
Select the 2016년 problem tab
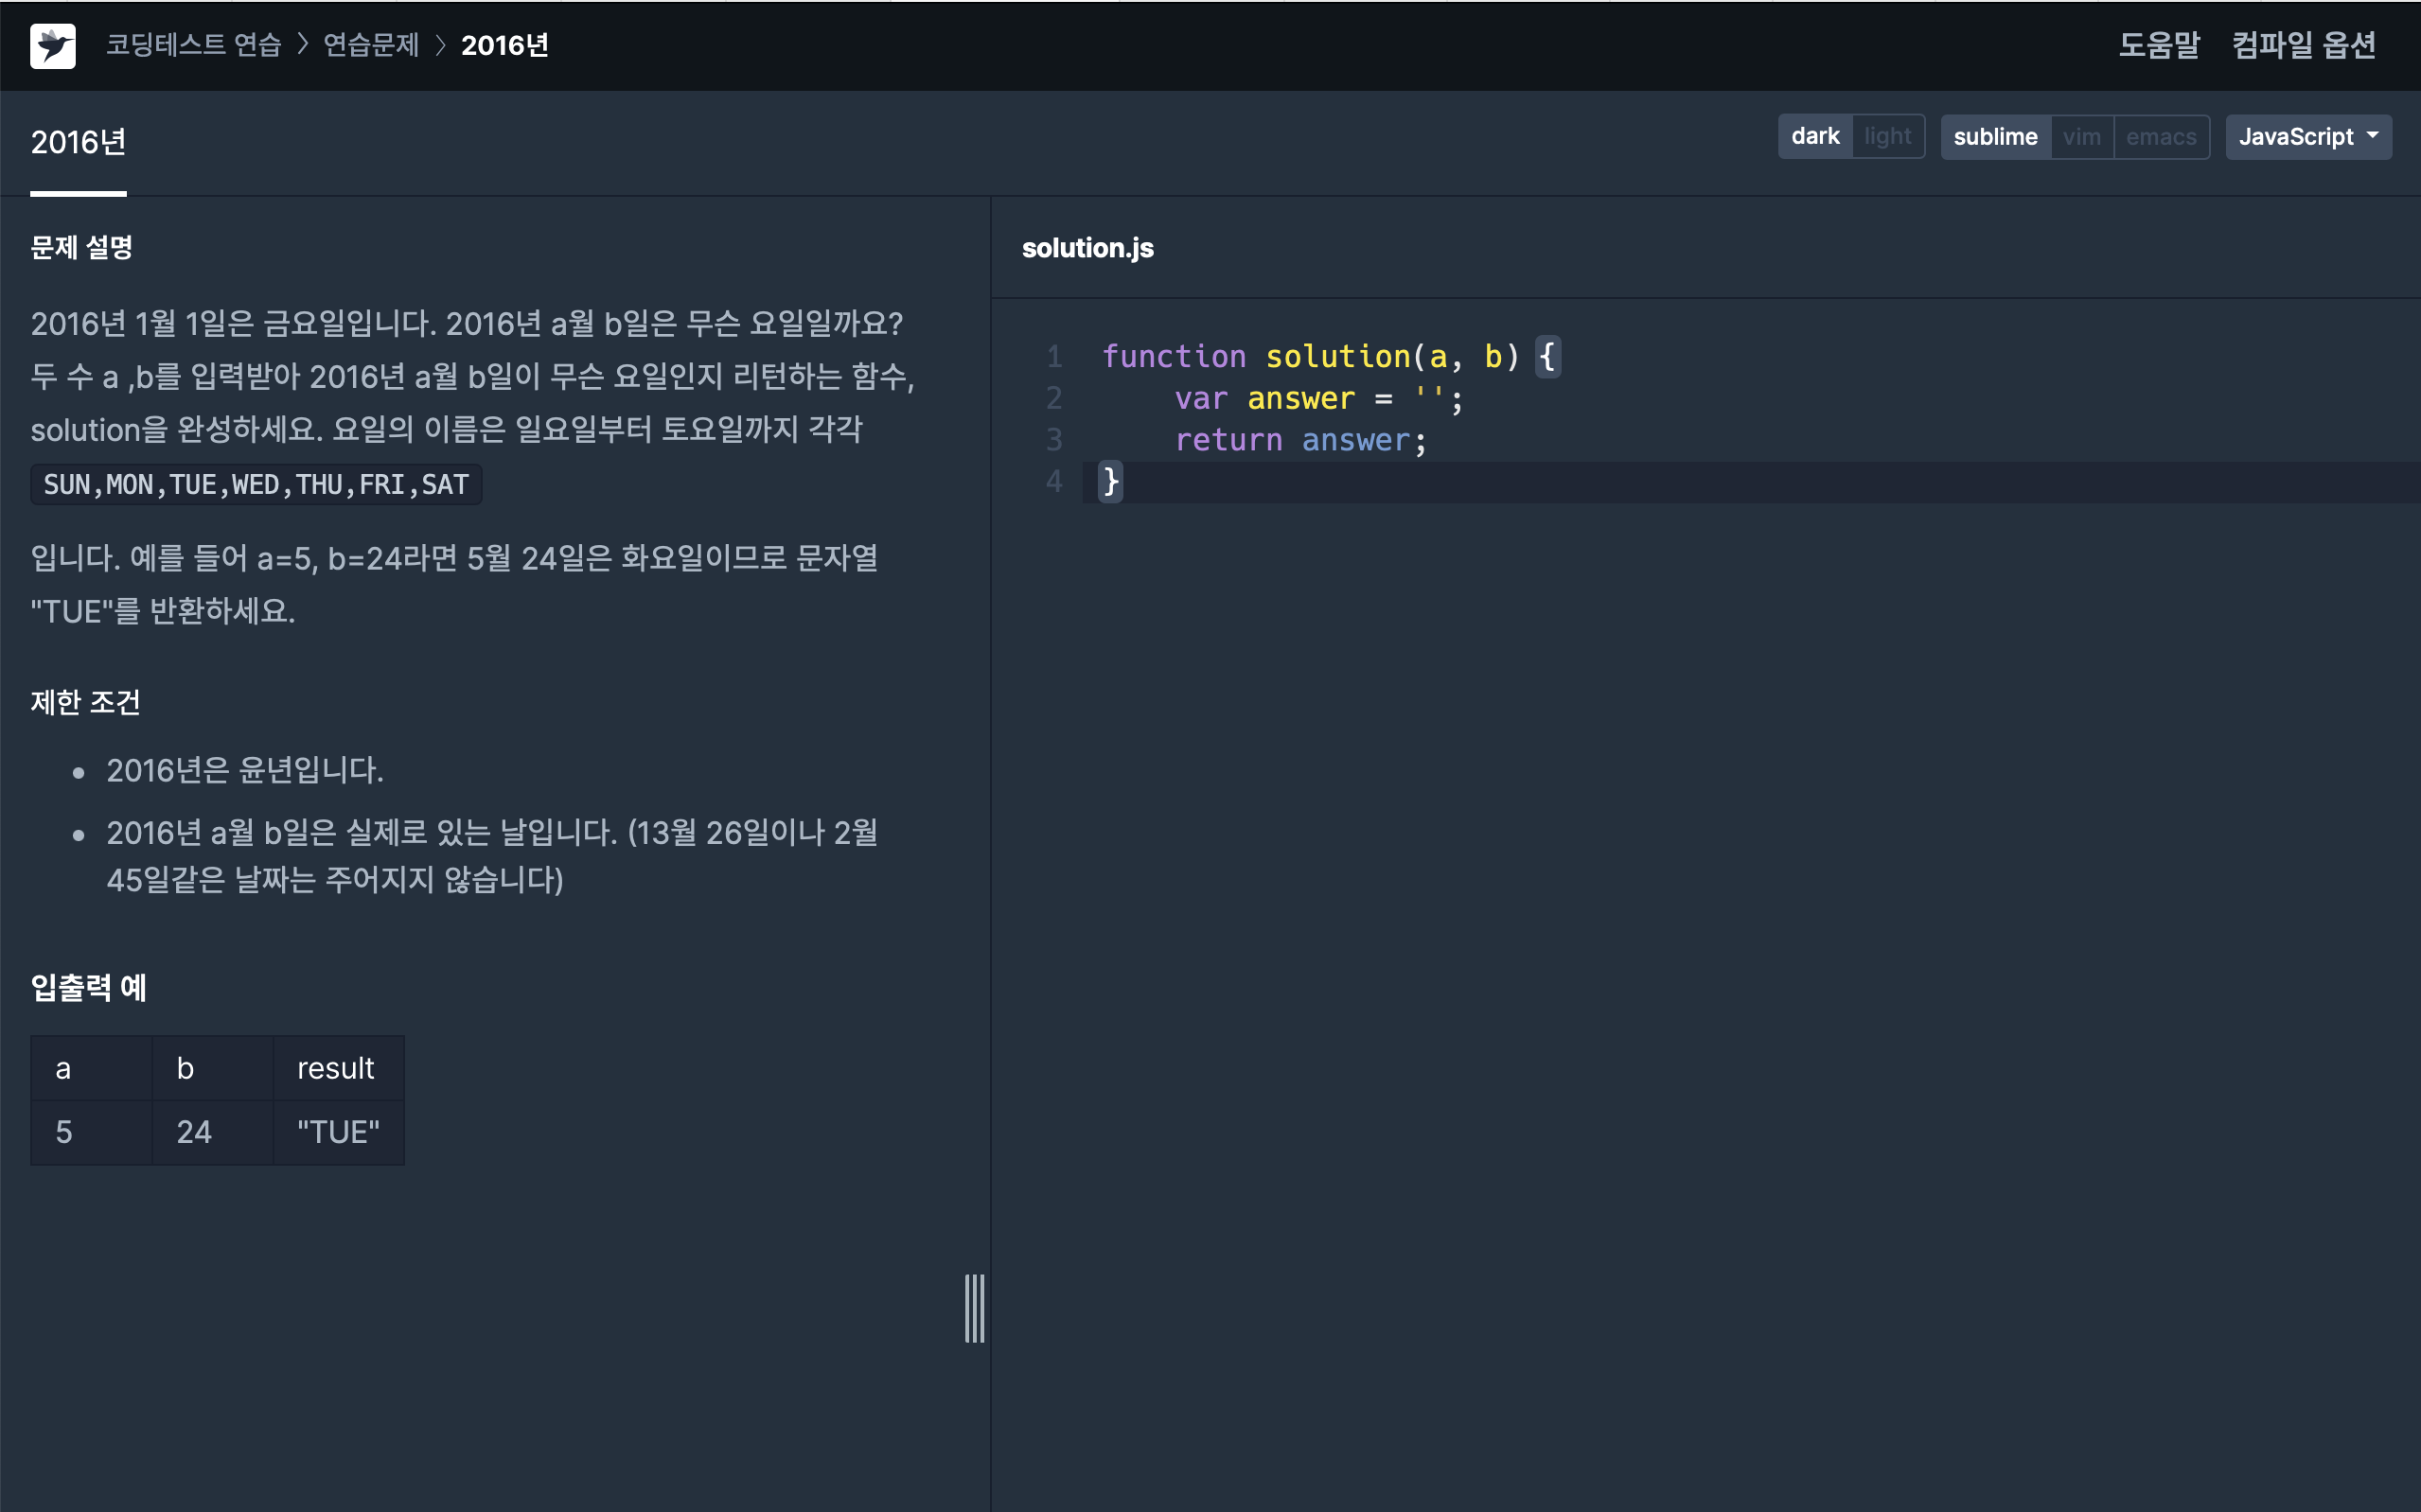pos(78,143)
